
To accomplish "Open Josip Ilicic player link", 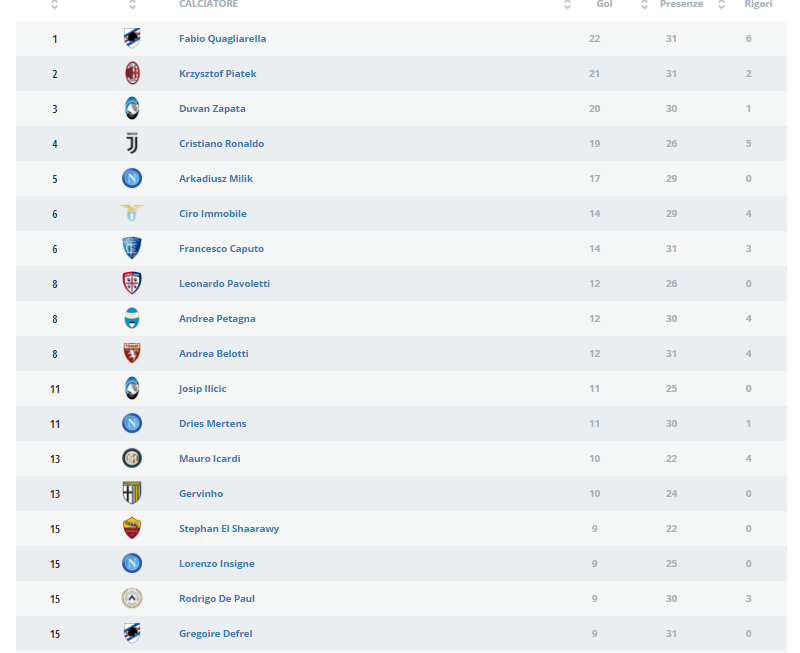I will pos(203,389).
